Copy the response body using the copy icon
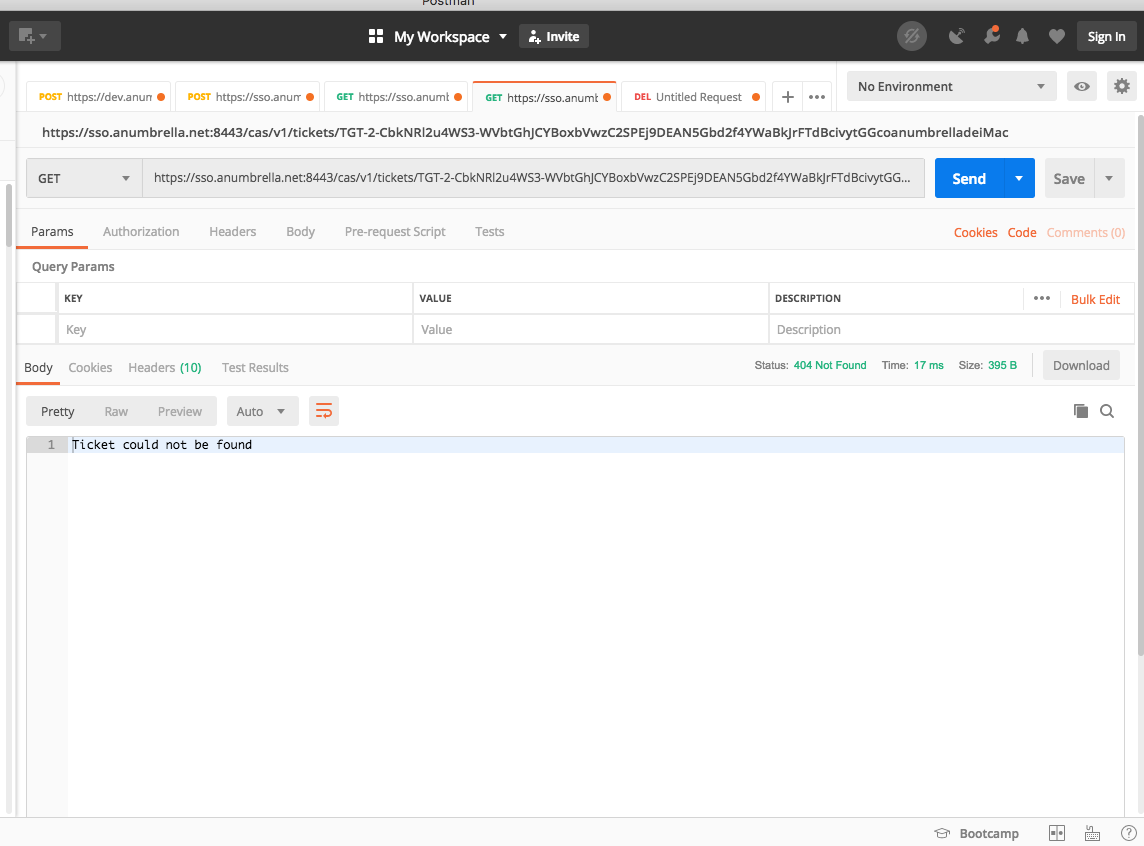Screen dimensions: 1144x846 pyautogui.click(x=1081, y=410)
